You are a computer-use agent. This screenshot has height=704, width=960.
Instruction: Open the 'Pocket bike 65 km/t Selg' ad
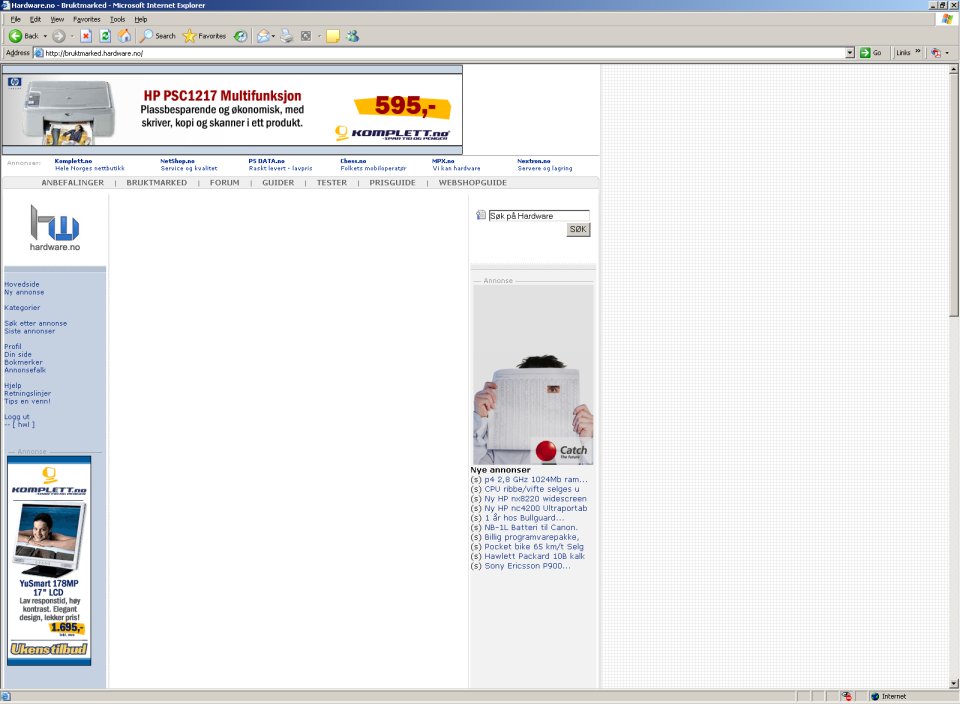[x=534, y=547]
